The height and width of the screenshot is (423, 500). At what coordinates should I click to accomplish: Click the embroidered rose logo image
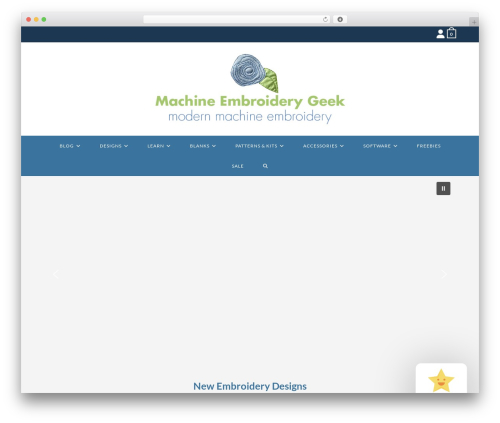coord(254,73)
